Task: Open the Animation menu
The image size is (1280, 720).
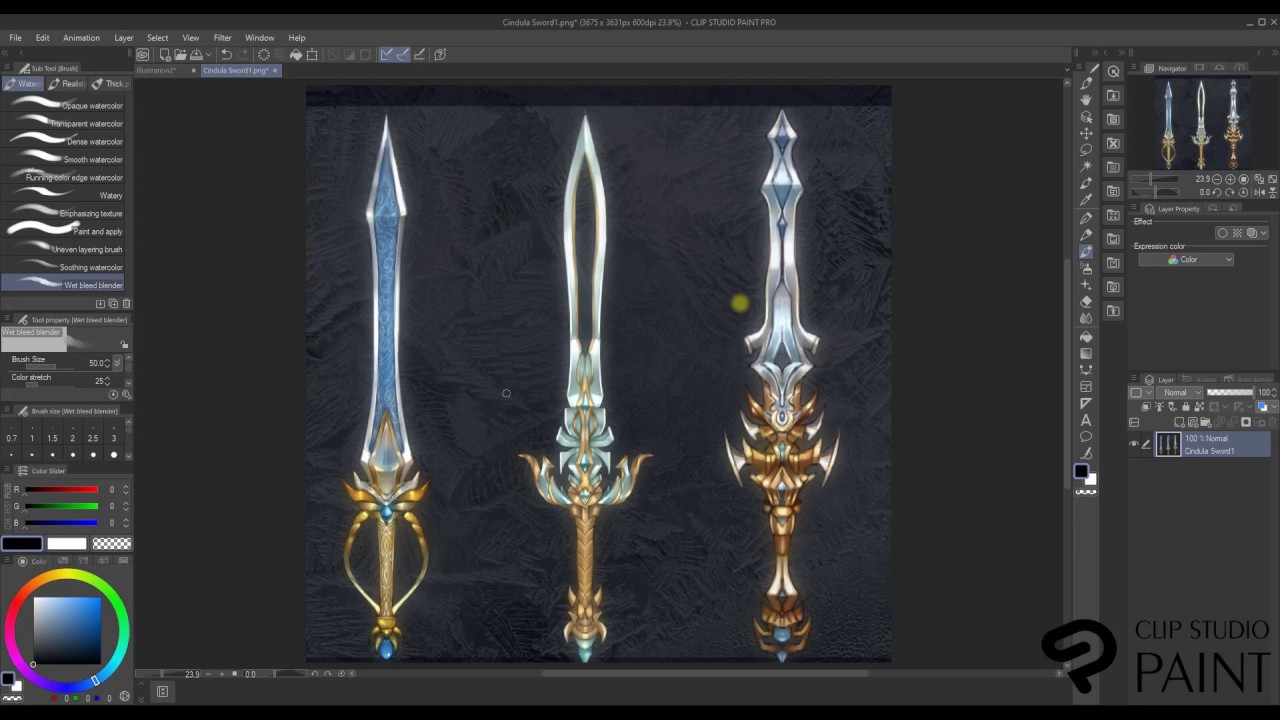Action: pyautogui.click(x=81, y=38)
